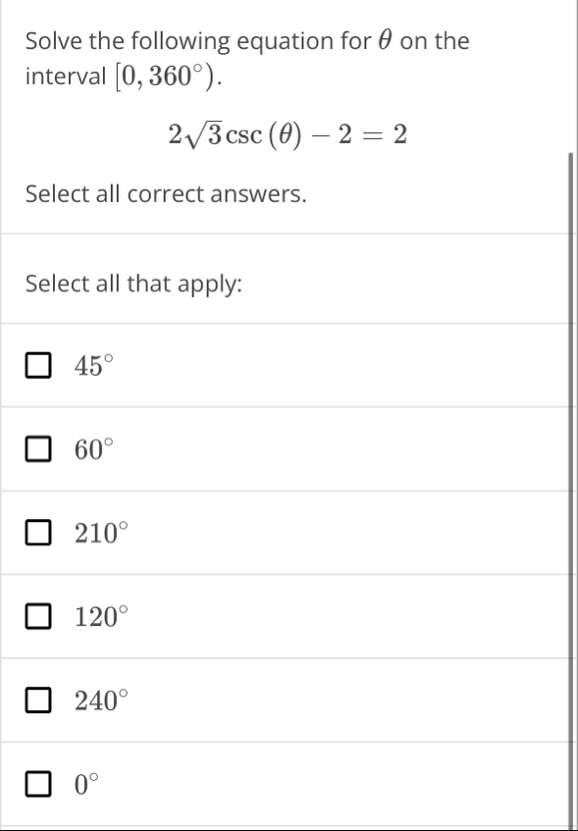Screen dimensions: 578x831
Task: Click the row containing the 240° answer
Action: click(x=290, y=701)
